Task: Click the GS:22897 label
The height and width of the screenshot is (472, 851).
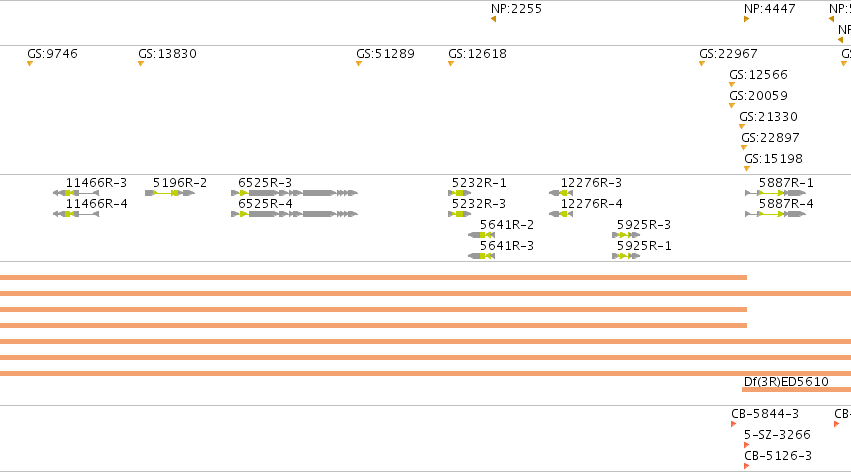Action: pyautogui.click(x=770, y=137)
